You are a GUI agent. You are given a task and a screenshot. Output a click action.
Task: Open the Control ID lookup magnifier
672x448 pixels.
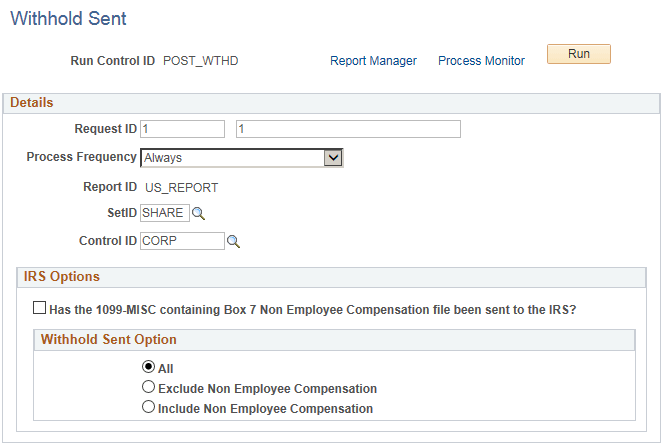(x=233, y=241)
